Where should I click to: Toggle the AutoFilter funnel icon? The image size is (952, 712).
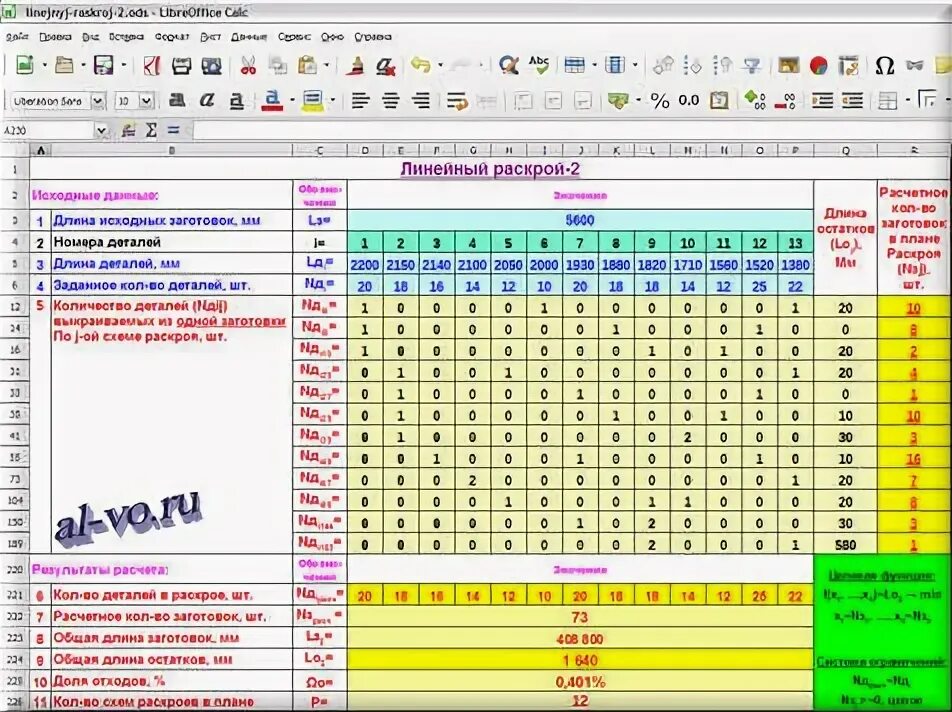pyautogui.click(x=753, y=65)
